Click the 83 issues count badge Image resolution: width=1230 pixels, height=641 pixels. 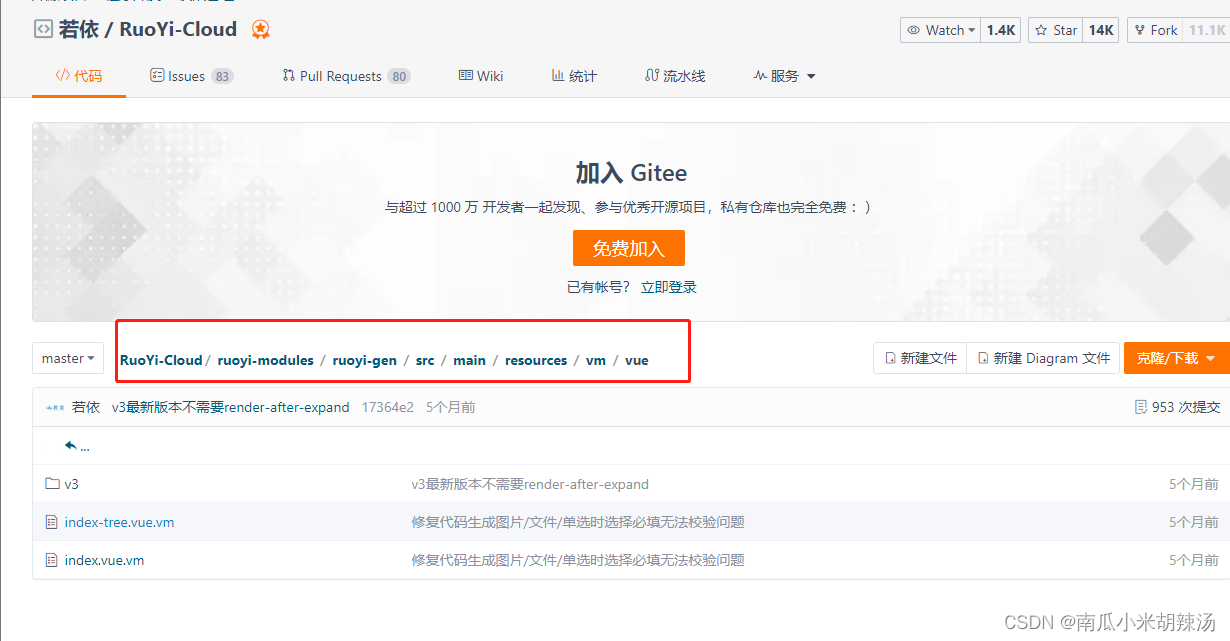click(222, 76)
